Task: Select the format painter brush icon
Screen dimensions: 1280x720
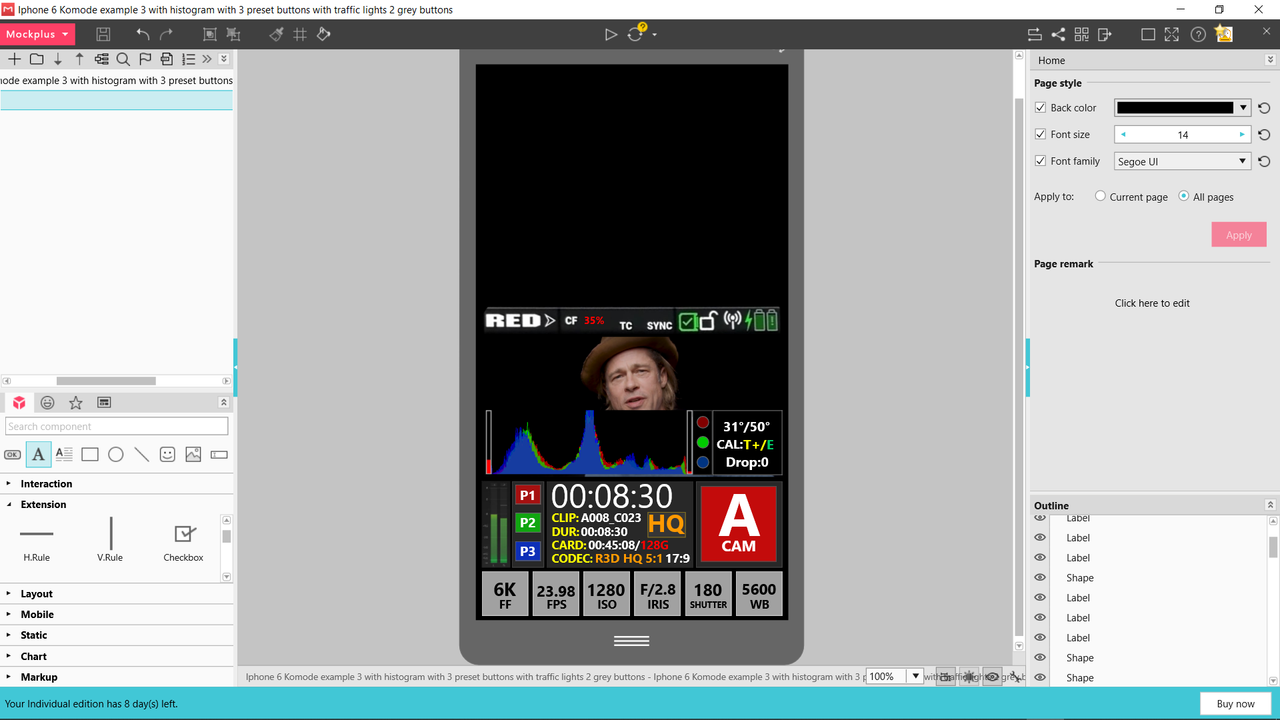Action: (277, 34)
